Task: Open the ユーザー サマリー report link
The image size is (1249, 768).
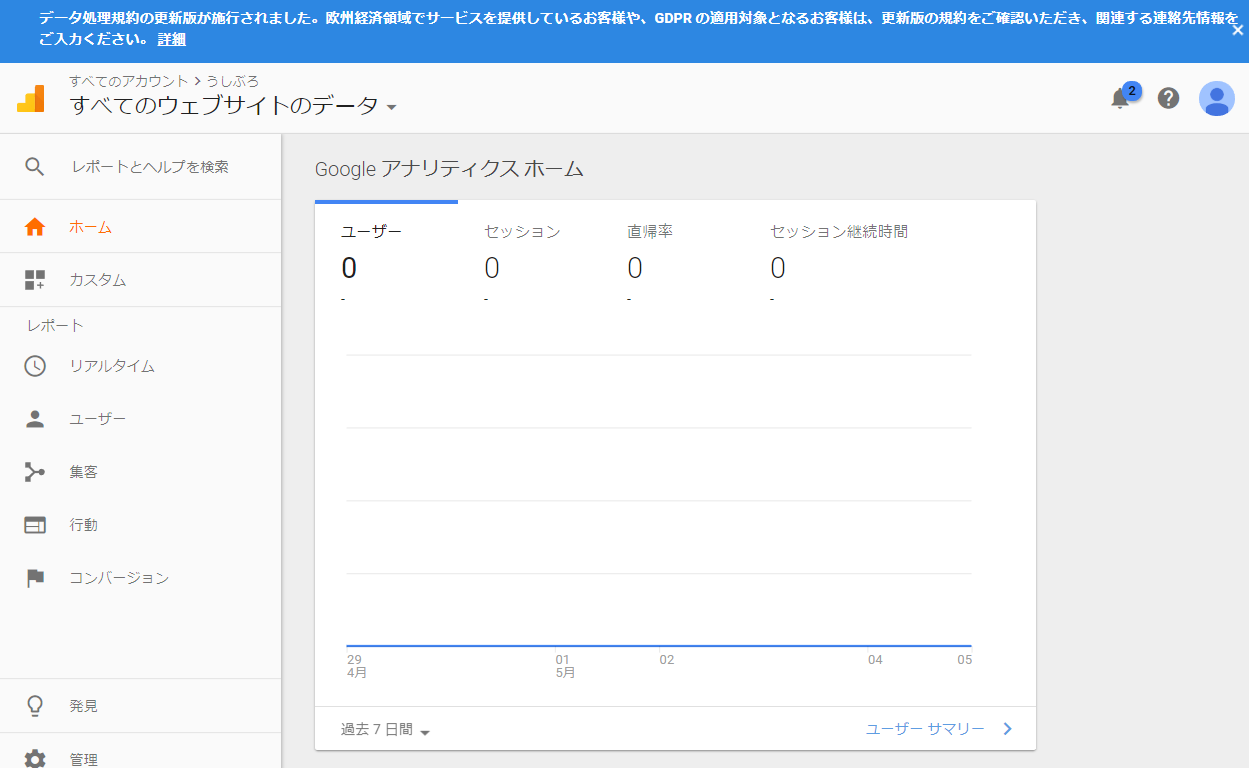Action: [925, 729]
